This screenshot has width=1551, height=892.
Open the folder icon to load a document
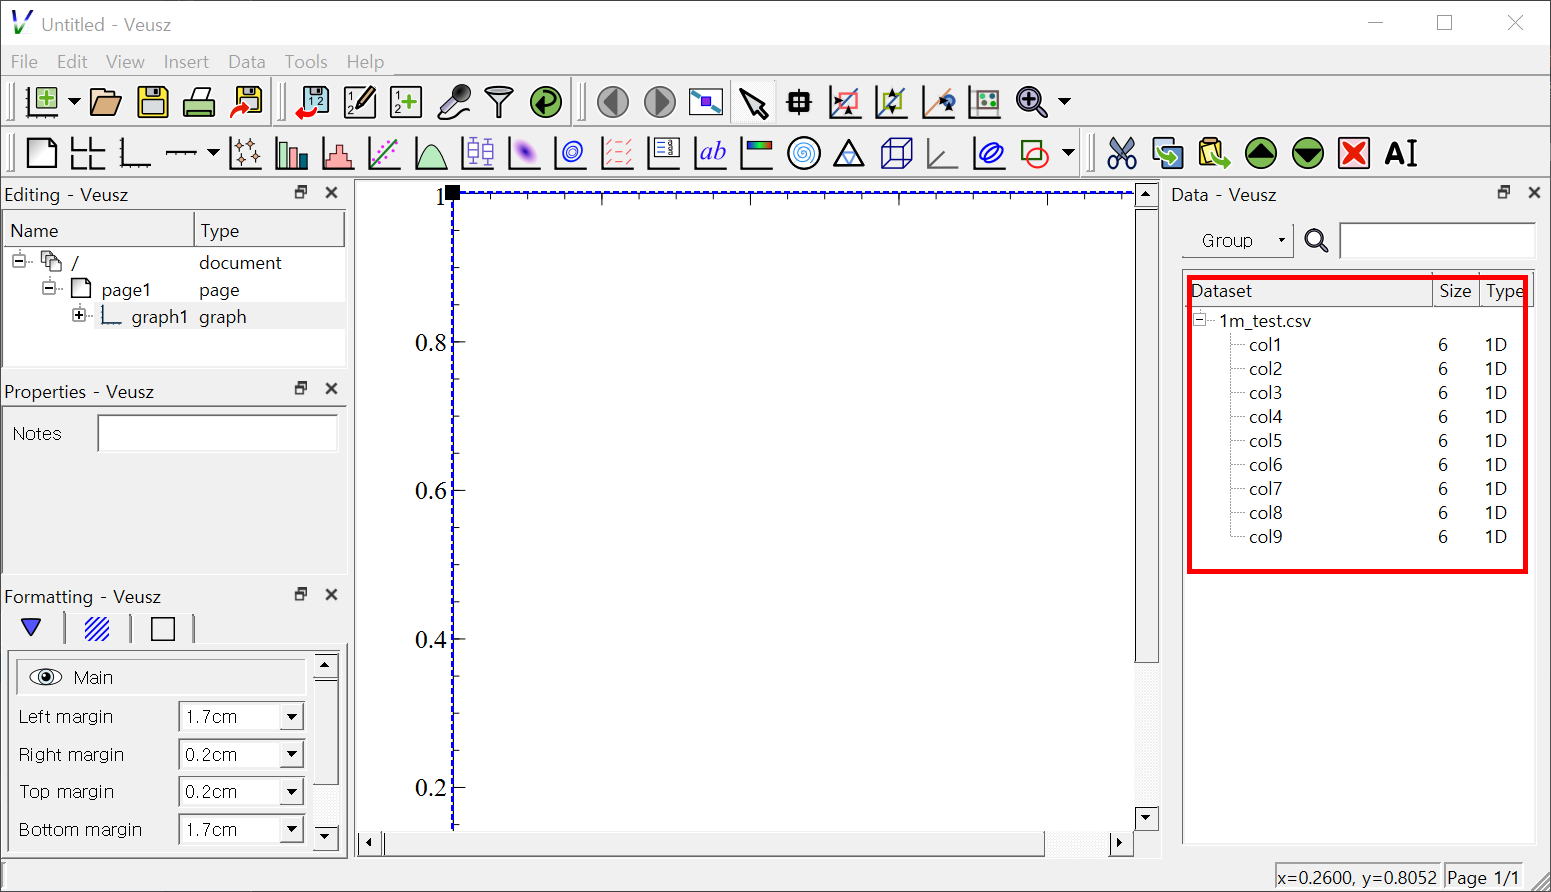(x=105, y=102)
